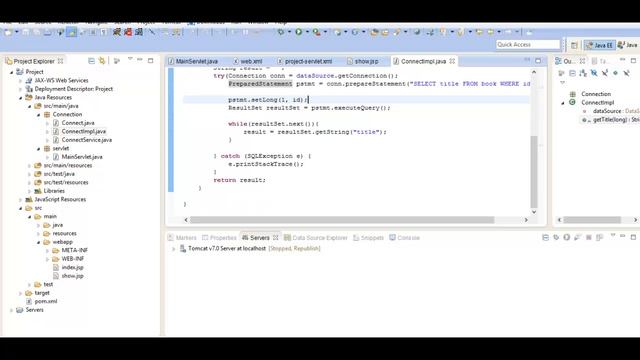The width and height of the screenshot is (640, 360).
Task: Select Tomcat v7.0 Server at localhost
Action: point(249,249)
